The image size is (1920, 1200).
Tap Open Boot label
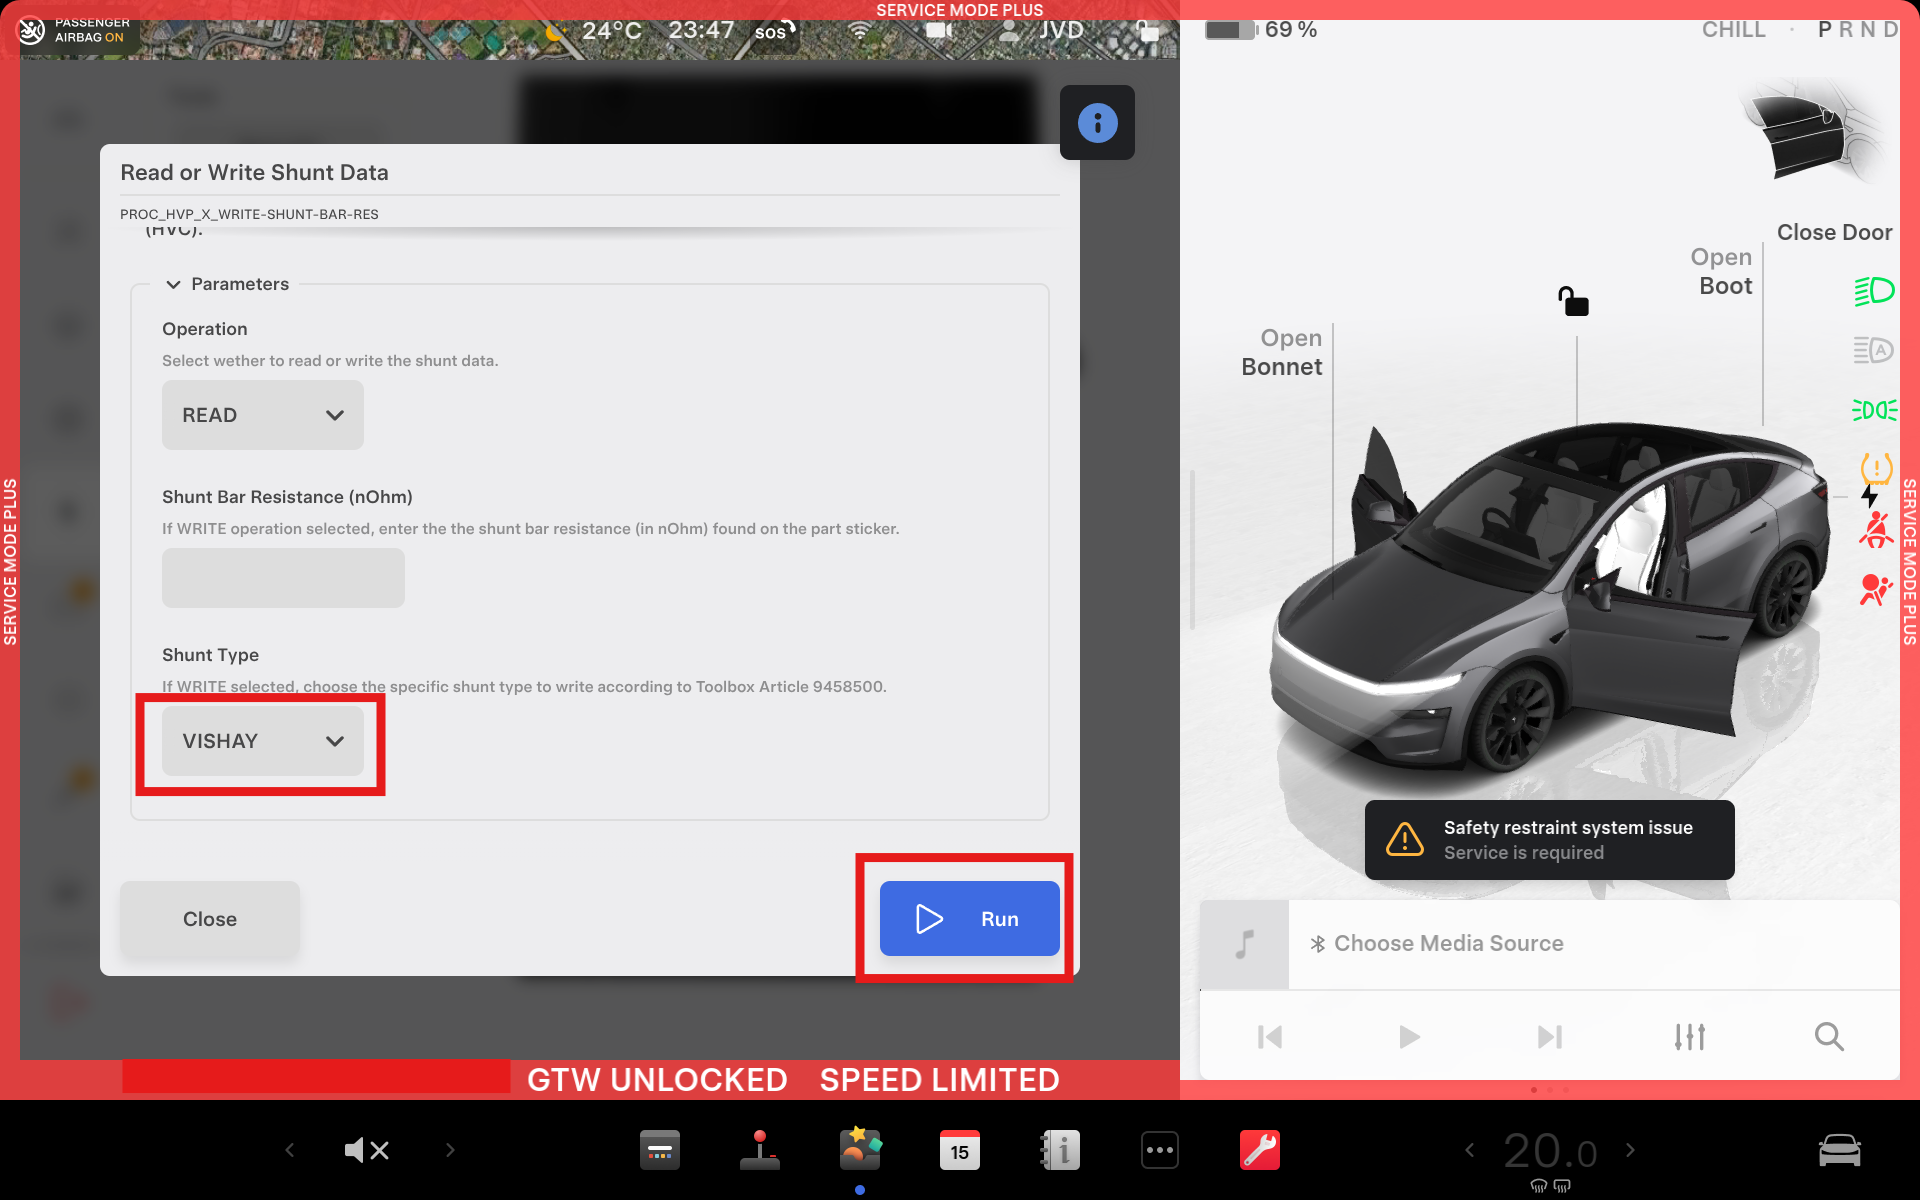click(x=1724, y=272)
